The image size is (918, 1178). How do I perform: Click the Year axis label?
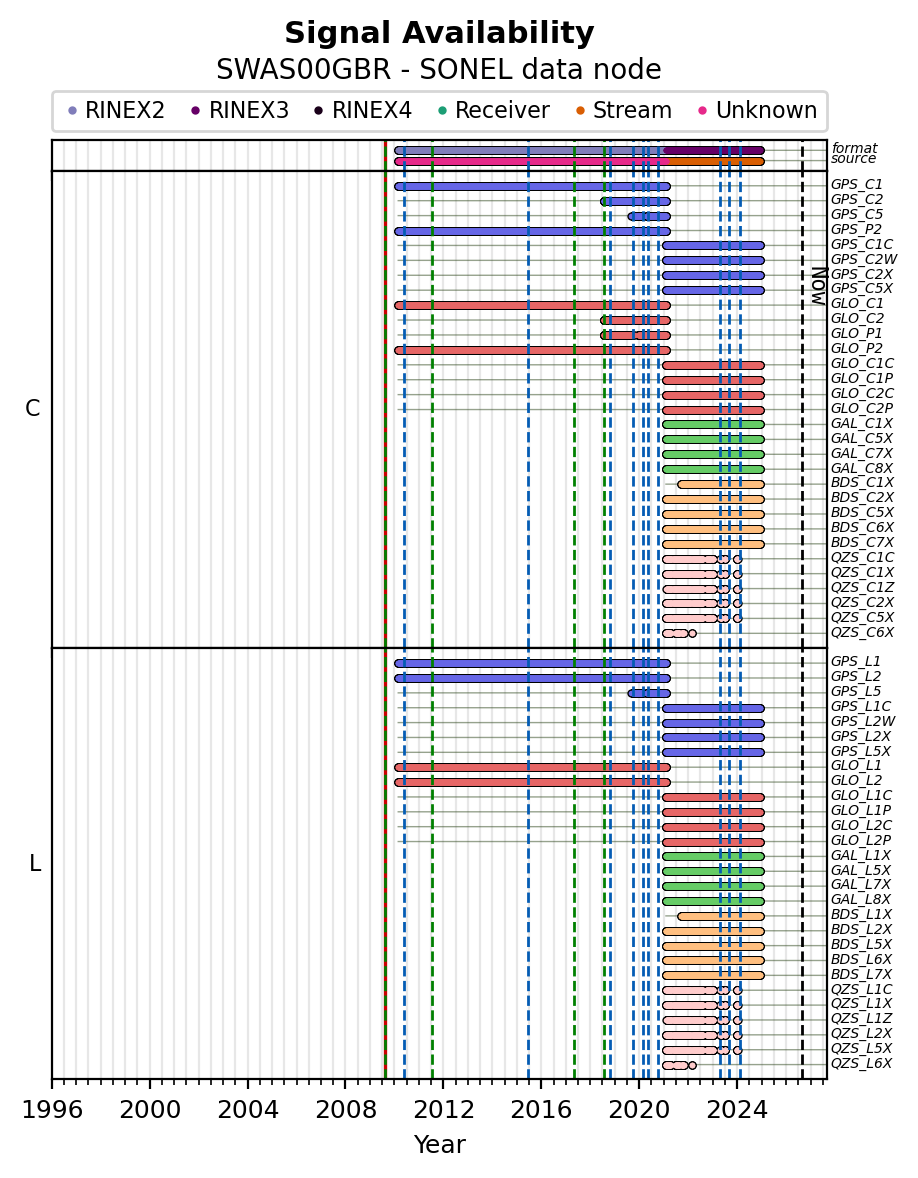(439, 1144)
